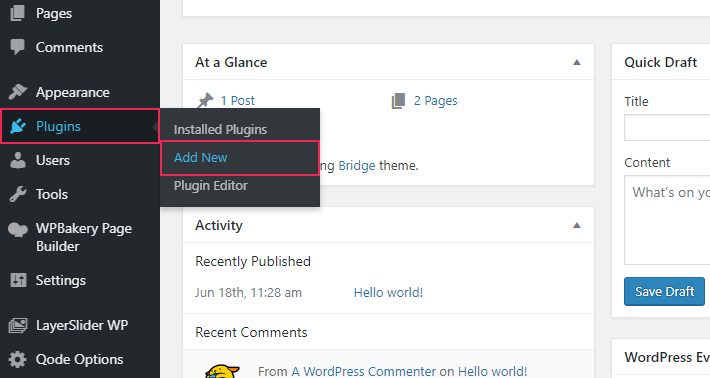Click the Users person icon
The height and width of the screenshot is (378, 710).
point(18,160)
